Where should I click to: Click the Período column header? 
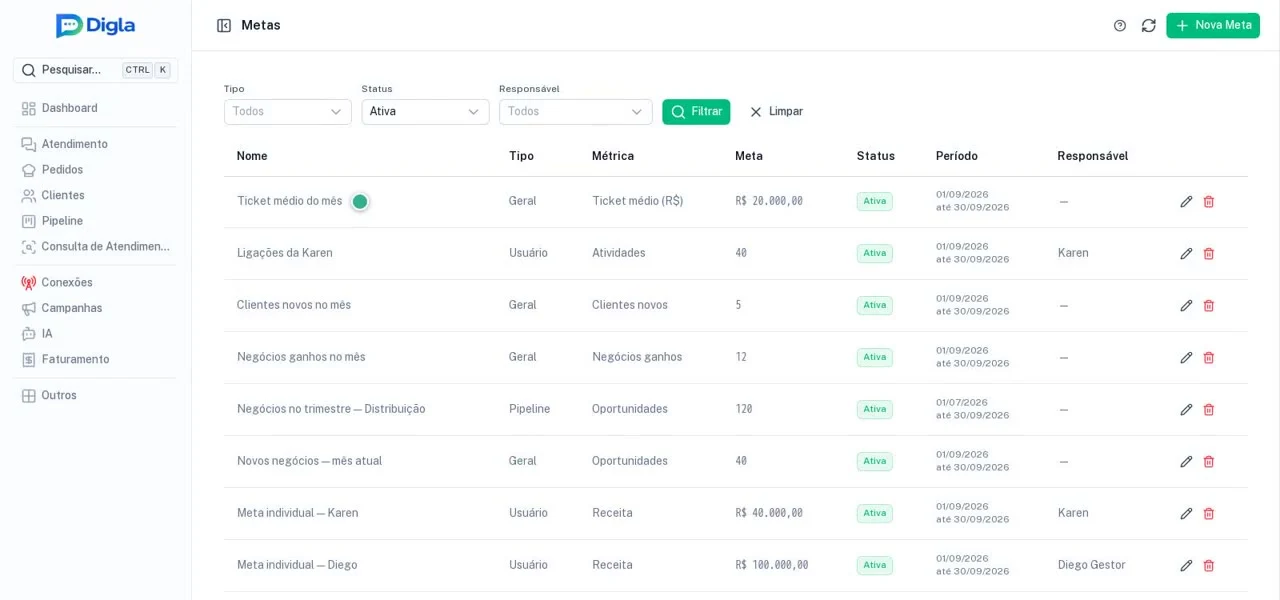[x=957, y=156]
